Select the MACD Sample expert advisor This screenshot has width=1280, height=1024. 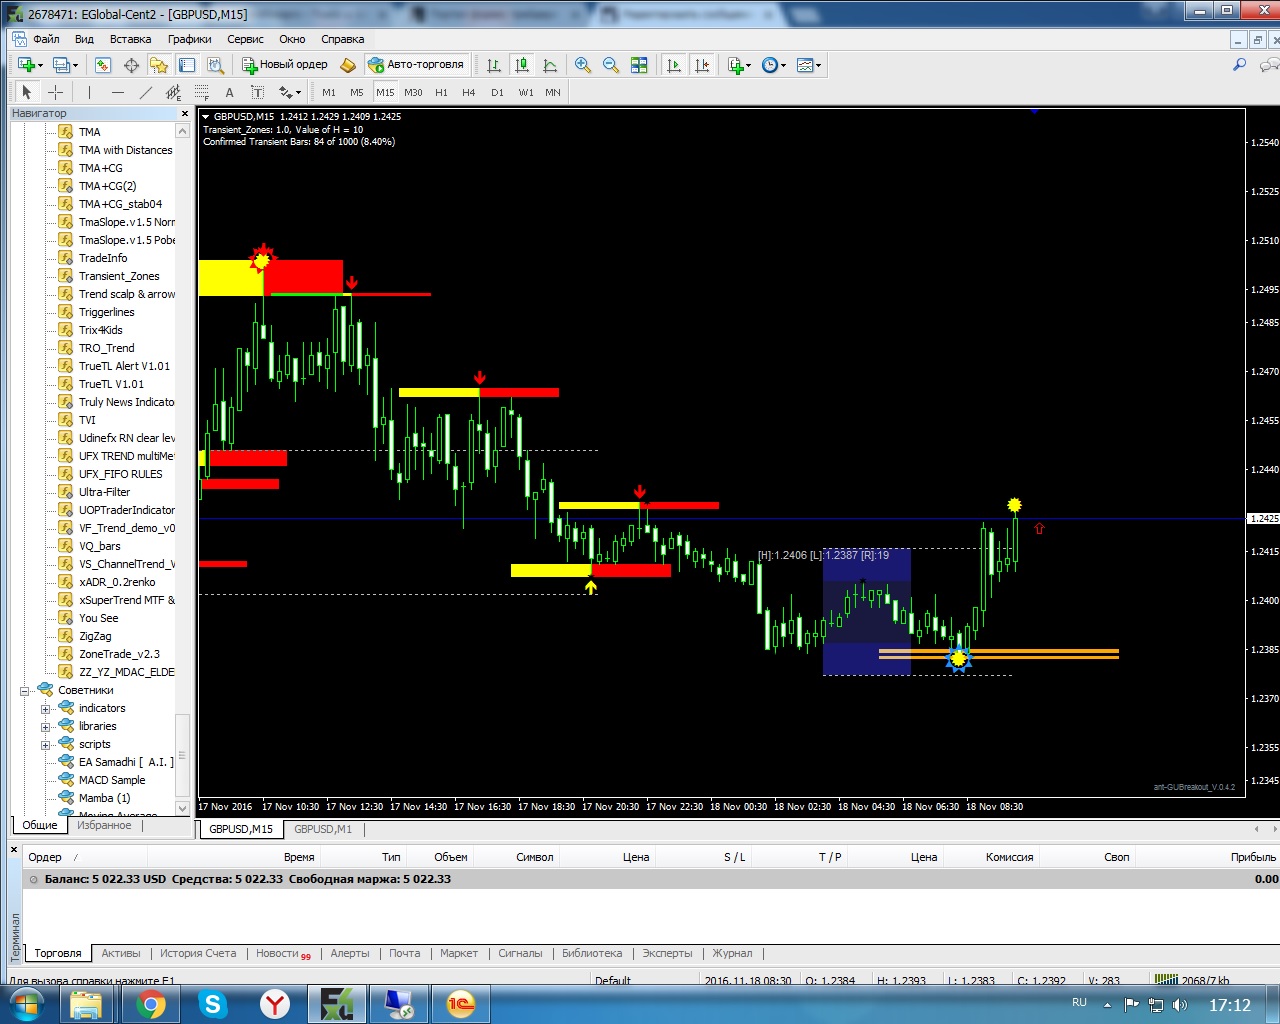(112, 780)
